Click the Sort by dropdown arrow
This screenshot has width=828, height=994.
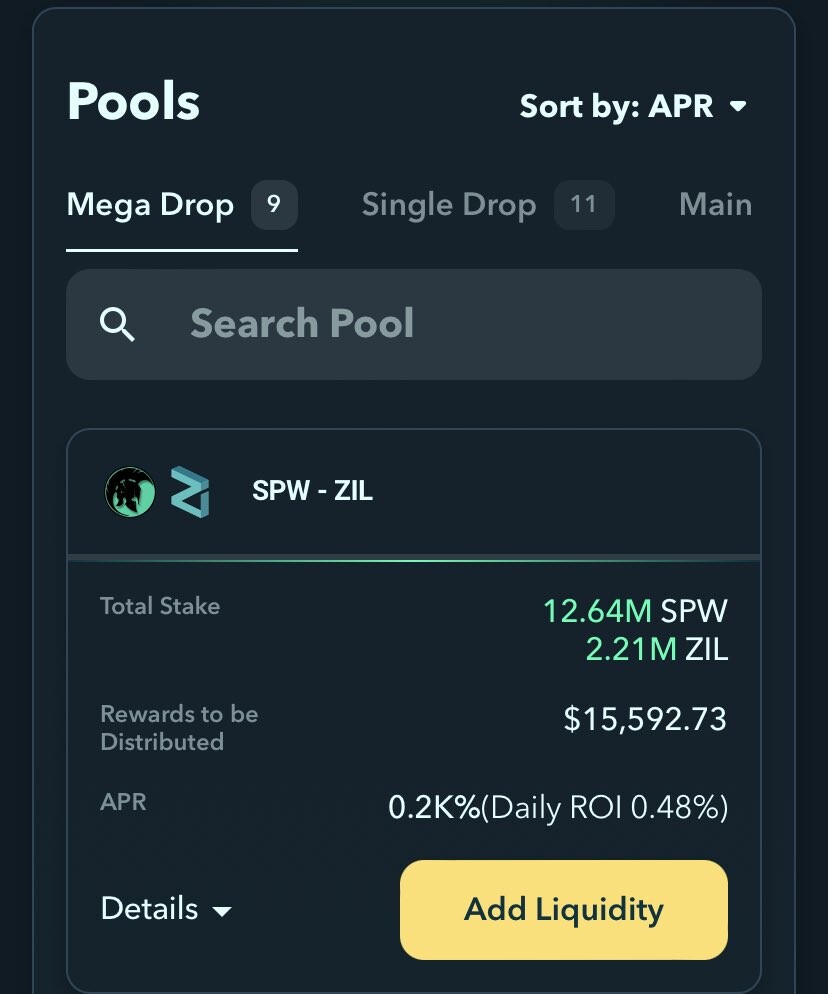tap(738, 106)
